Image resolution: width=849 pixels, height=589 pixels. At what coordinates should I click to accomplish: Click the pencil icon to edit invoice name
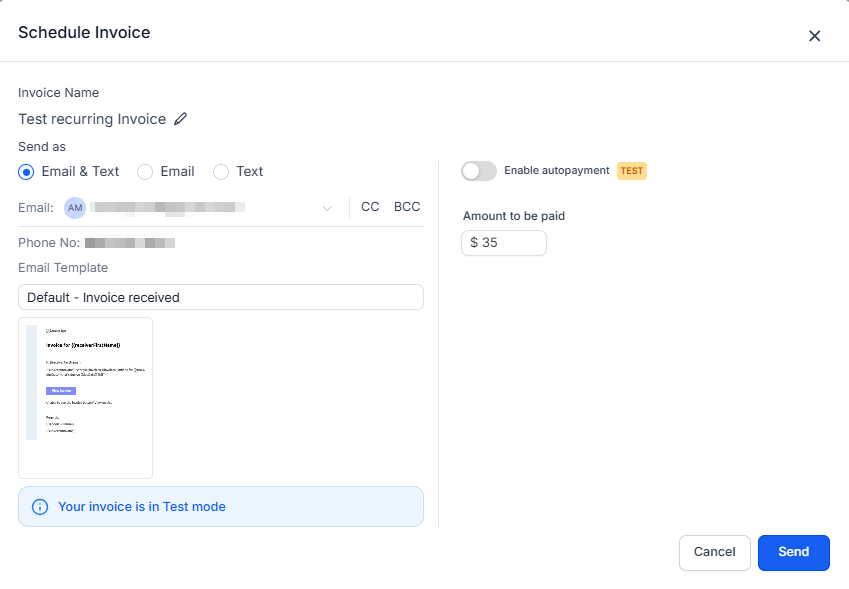pyautogui.click(x=180, y=119)
